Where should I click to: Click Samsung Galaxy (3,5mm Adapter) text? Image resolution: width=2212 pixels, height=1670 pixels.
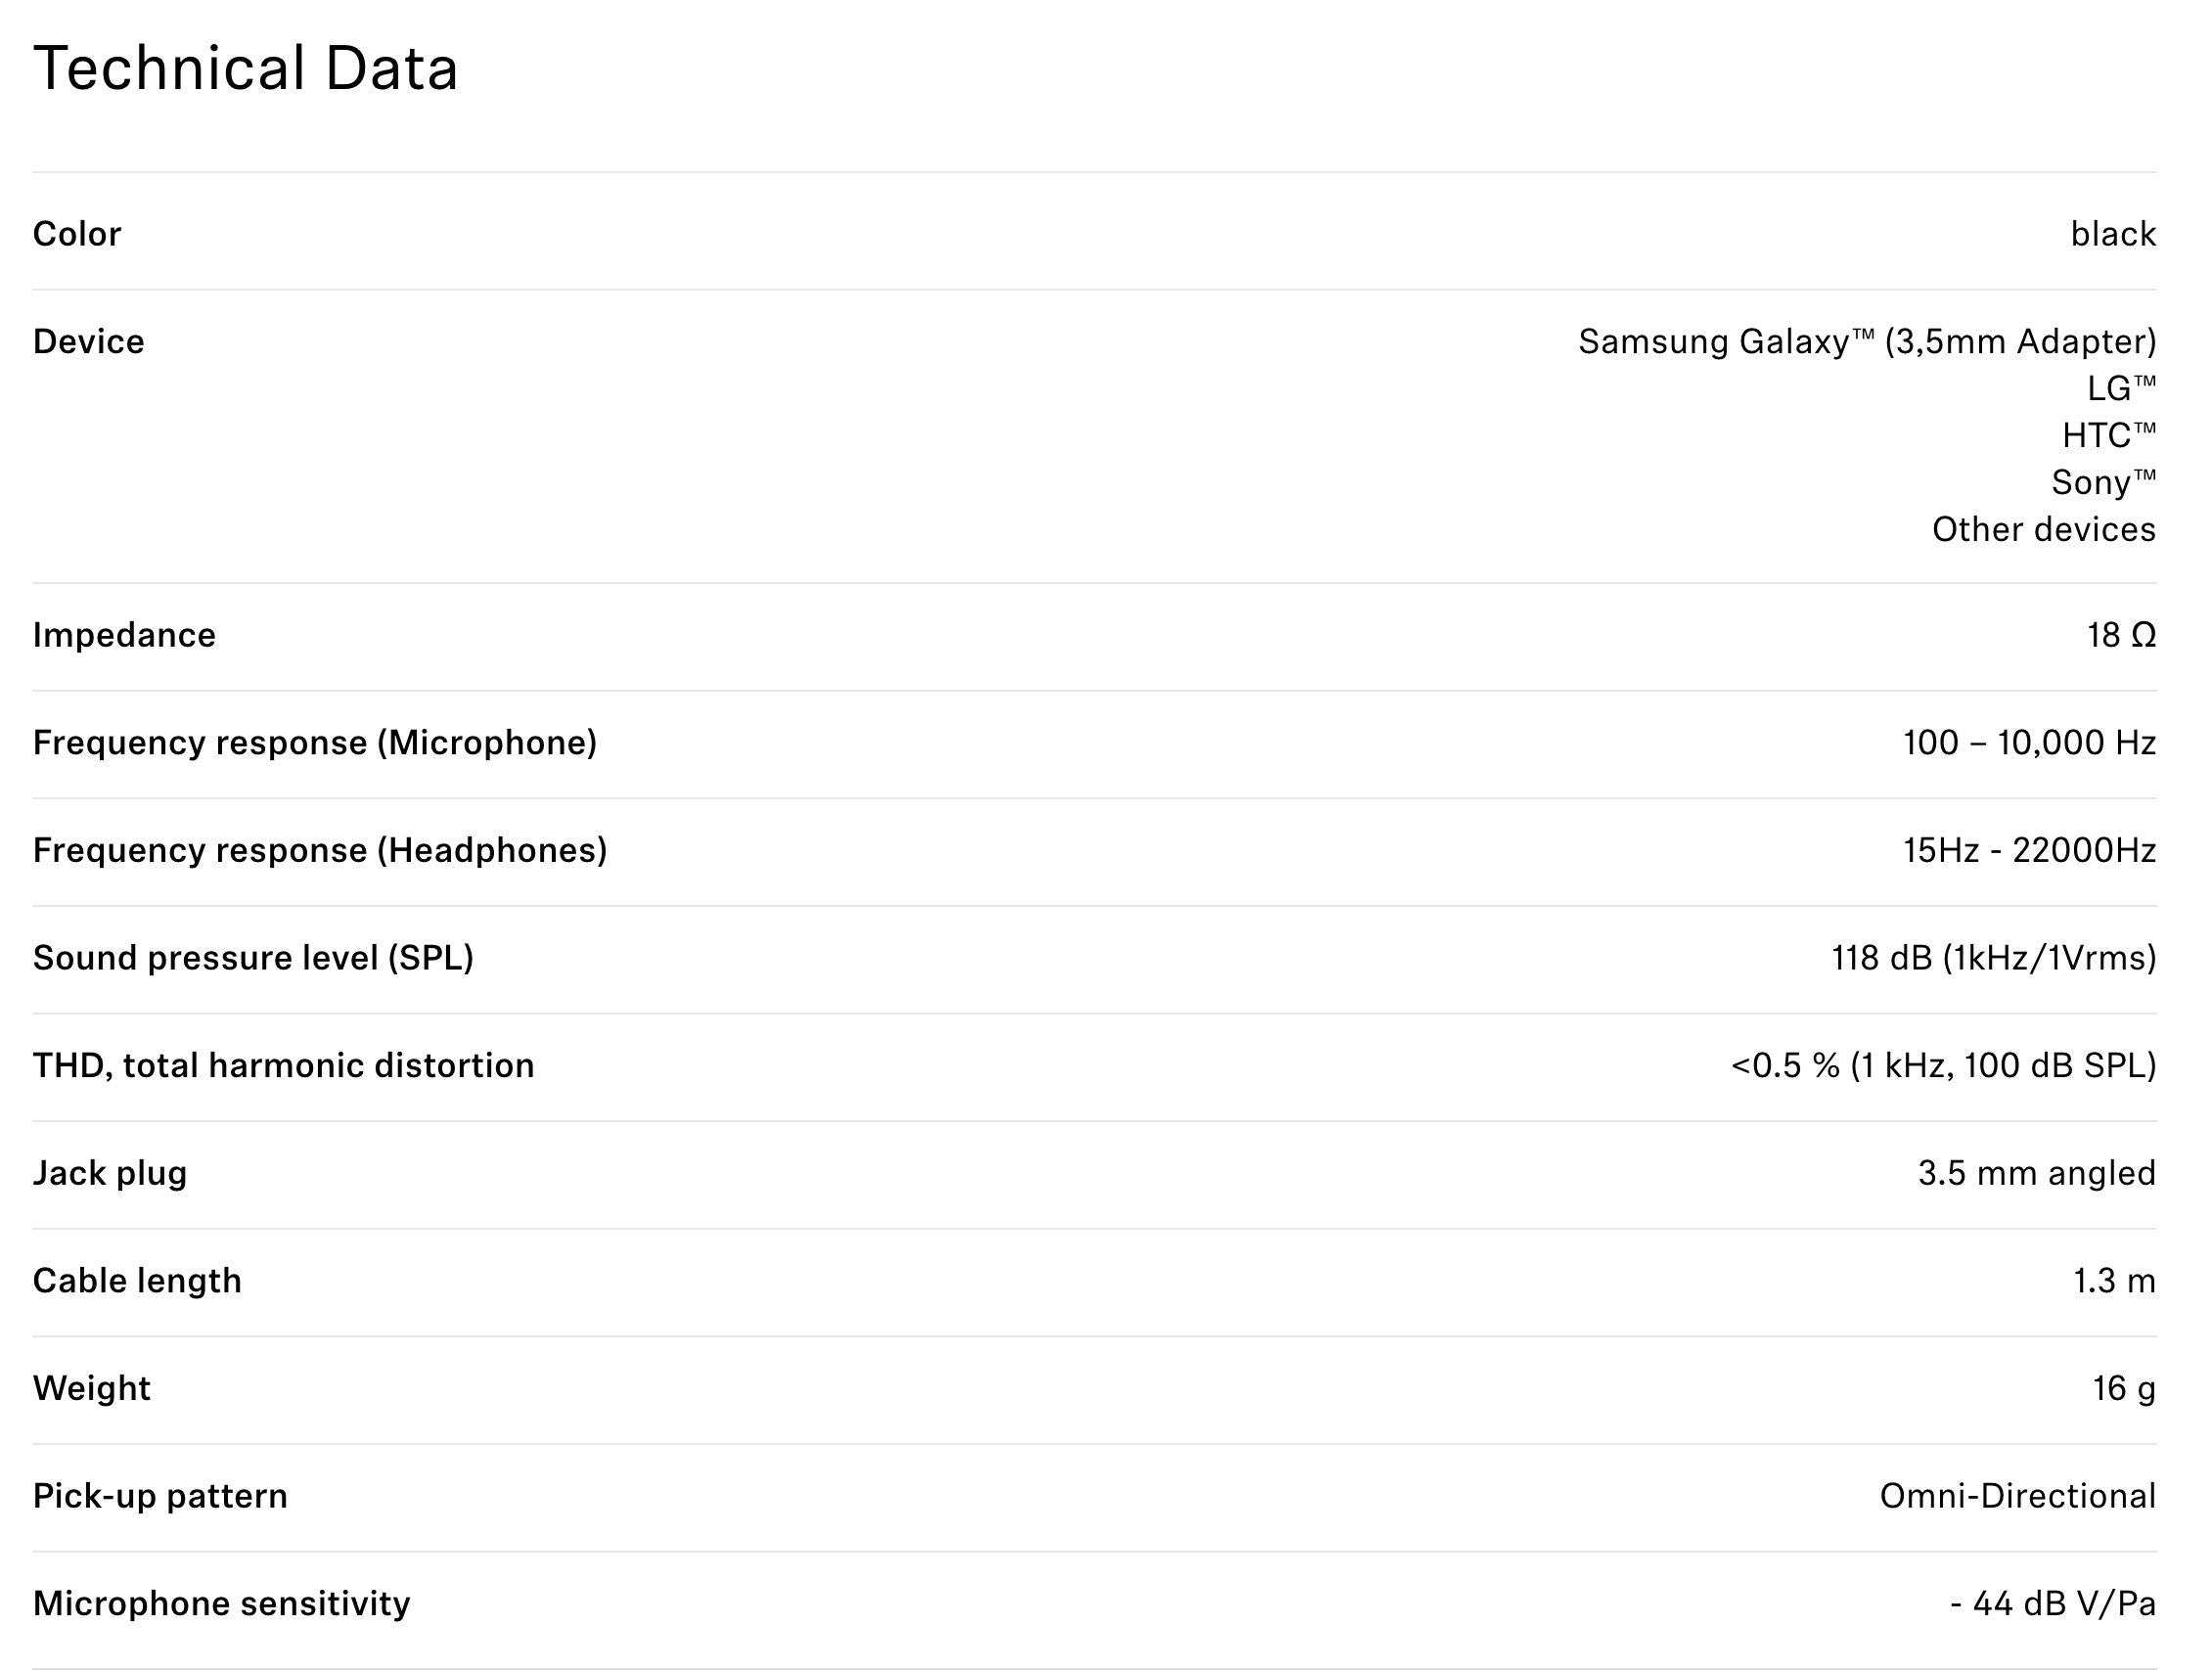(x=1867, y=342)
